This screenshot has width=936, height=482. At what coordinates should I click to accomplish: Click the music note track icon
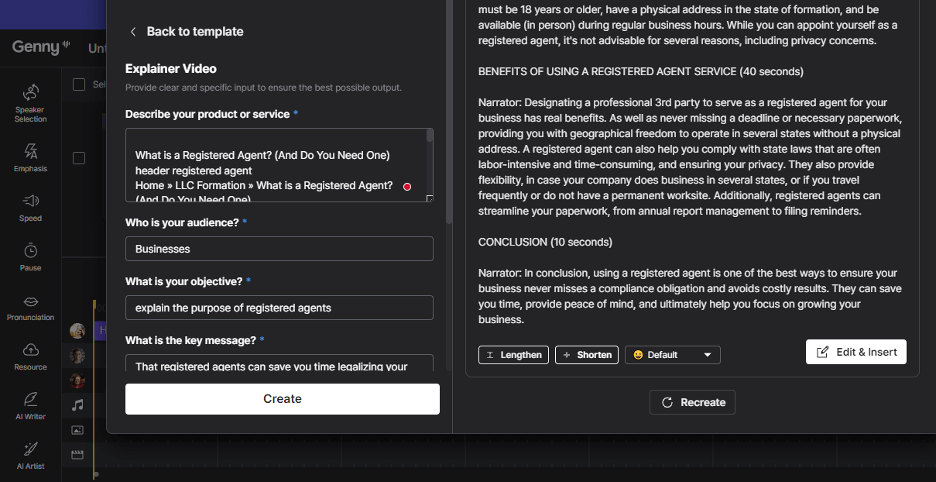pos(78,405)
